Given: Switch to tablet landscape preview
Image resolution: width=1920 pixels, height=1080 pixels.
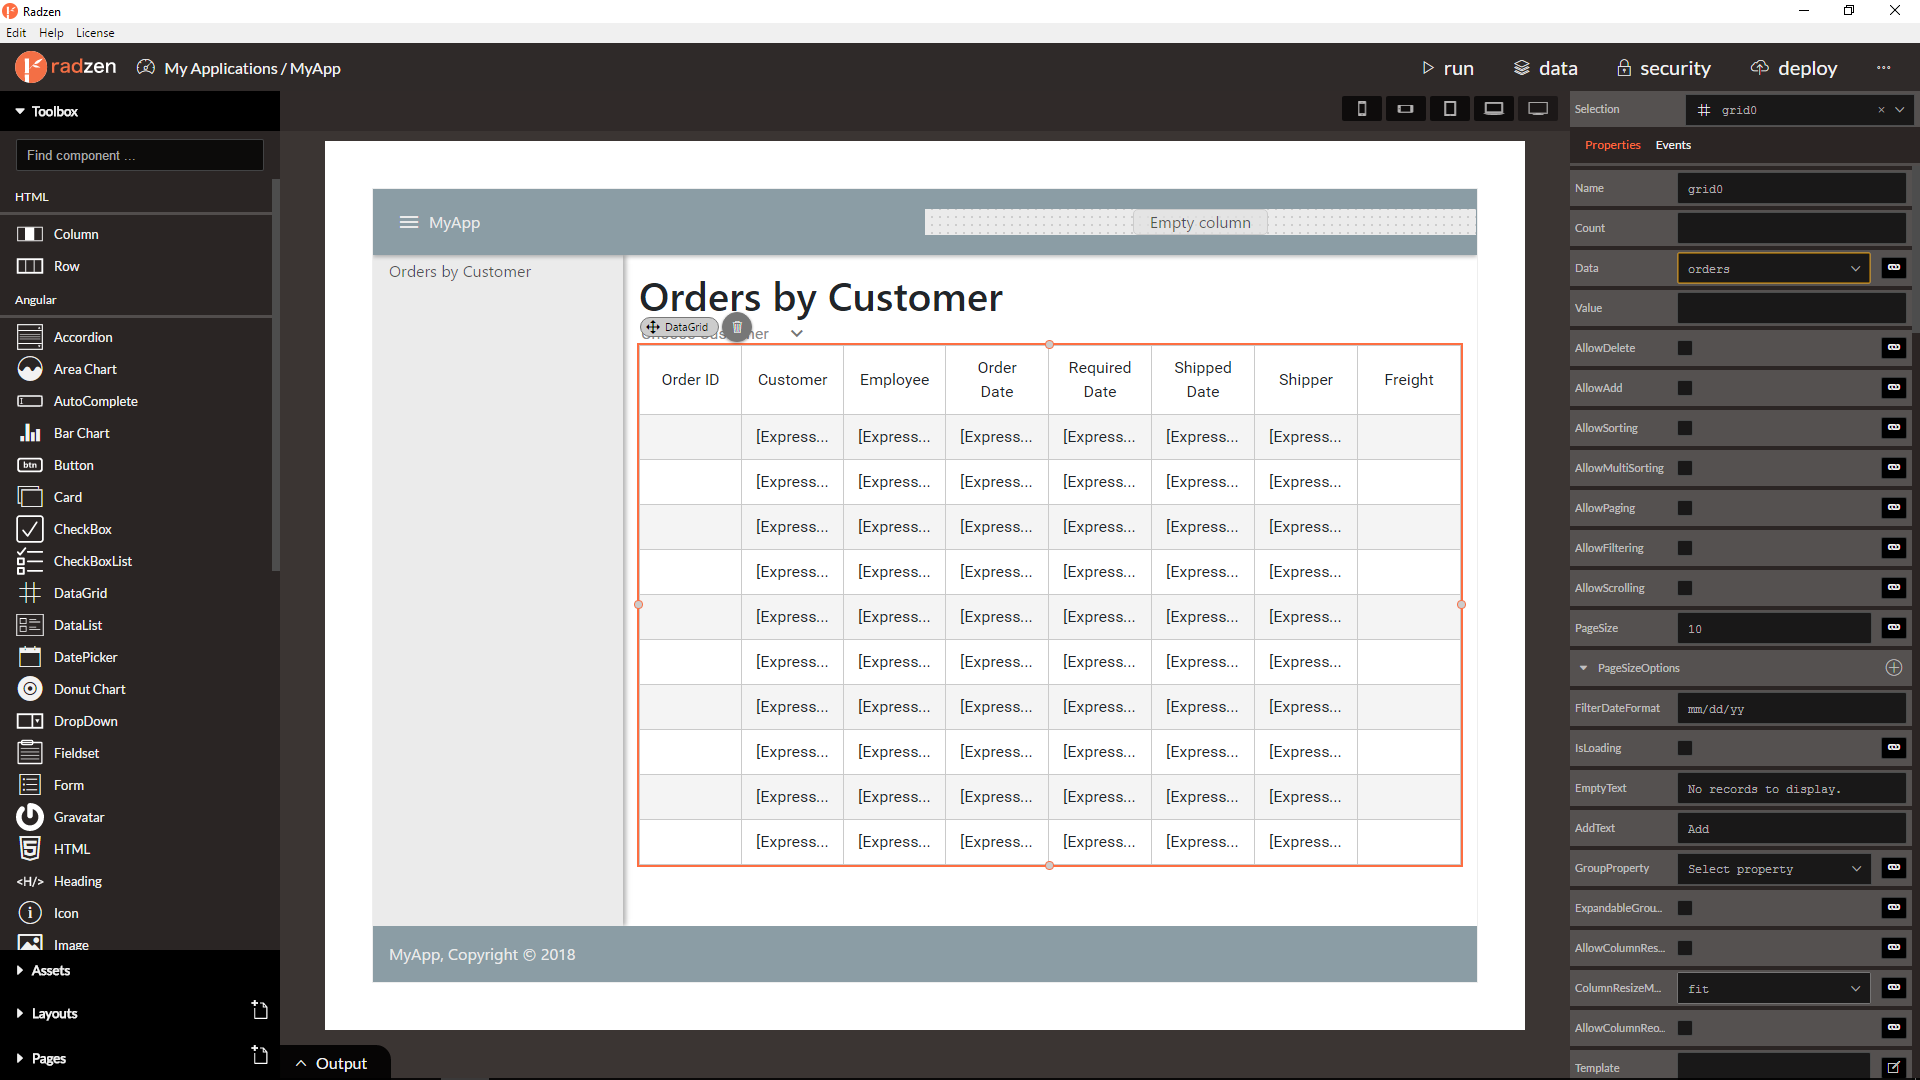Looking at the screenshot, I should (1493, 109).
